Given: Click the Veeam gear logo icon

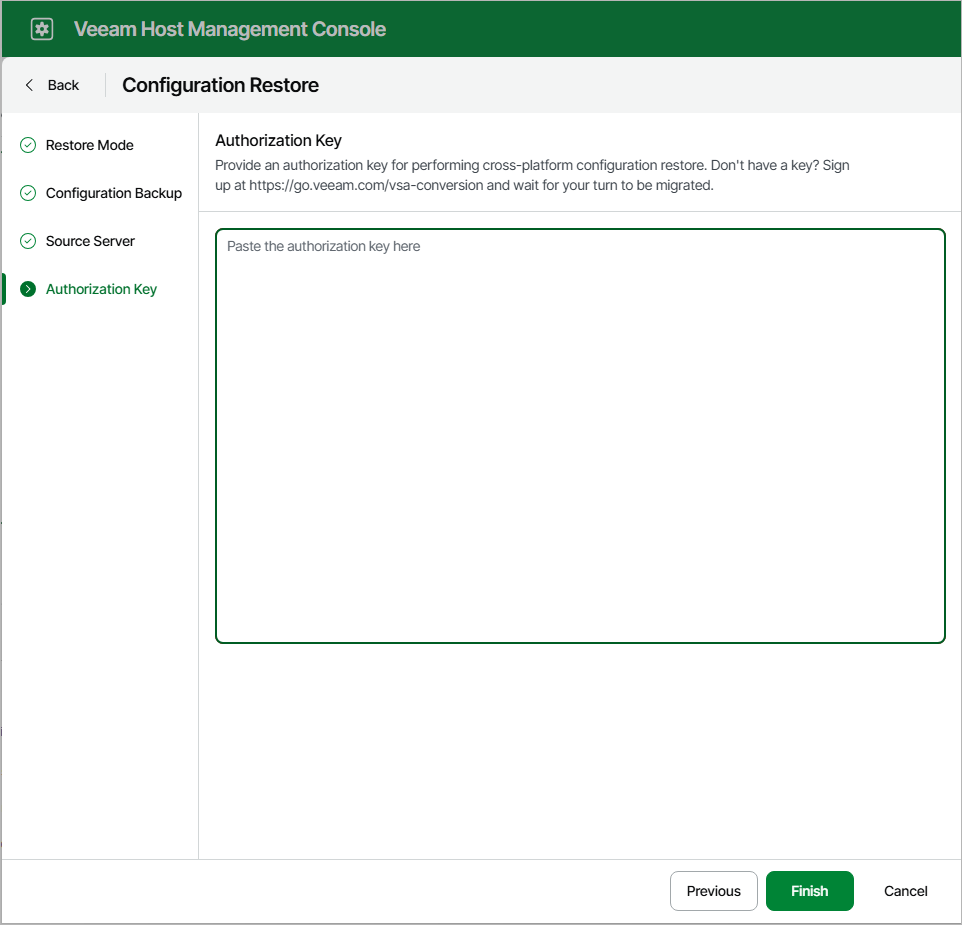Looking at the screenshot, I should [41, 28].
